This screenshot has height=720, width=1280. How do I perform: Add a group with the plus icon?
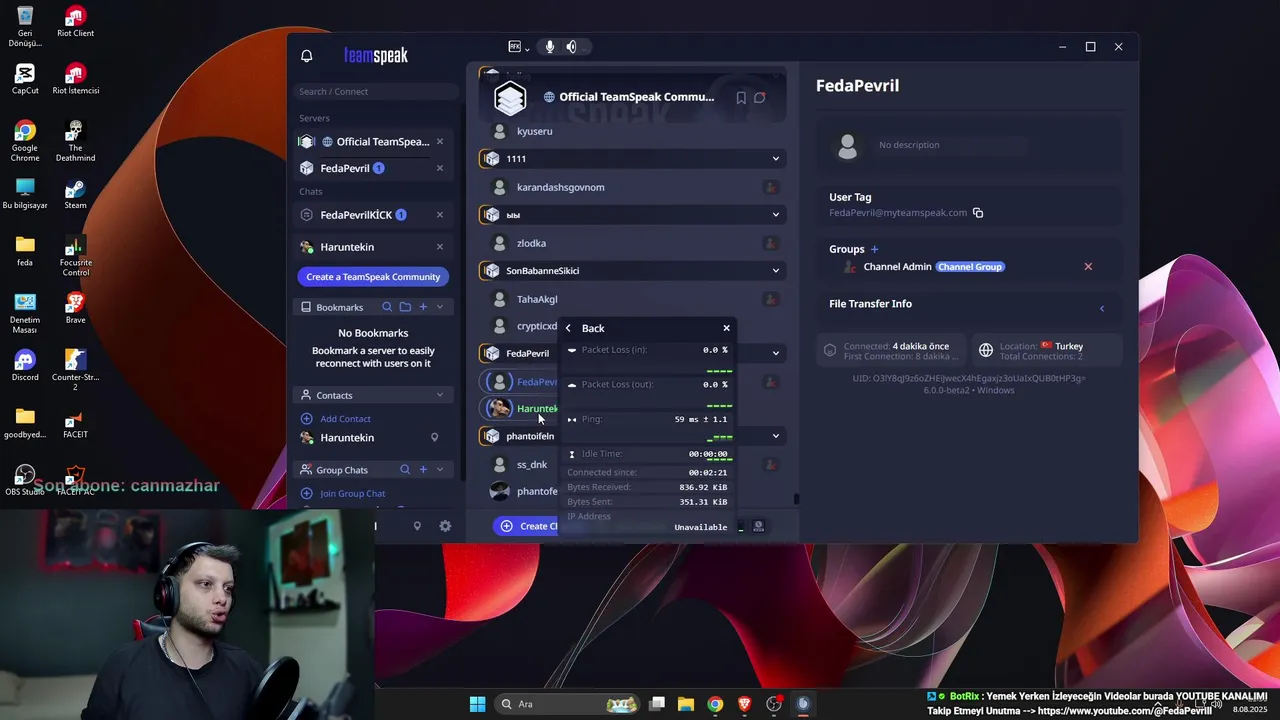point(874,249)
